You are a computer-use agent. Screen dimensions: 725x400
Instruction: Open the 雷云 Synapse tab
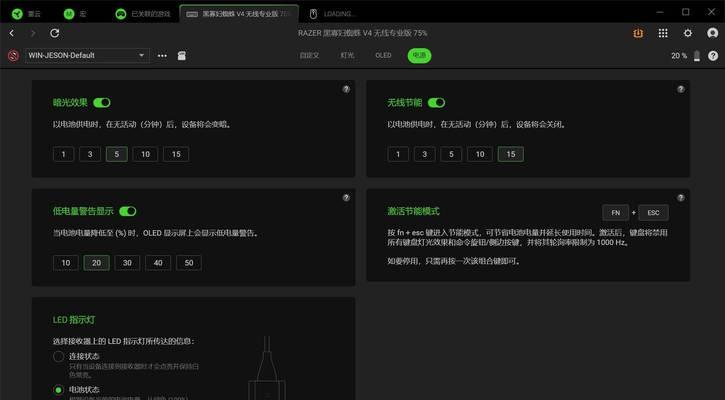click(27, 14)
